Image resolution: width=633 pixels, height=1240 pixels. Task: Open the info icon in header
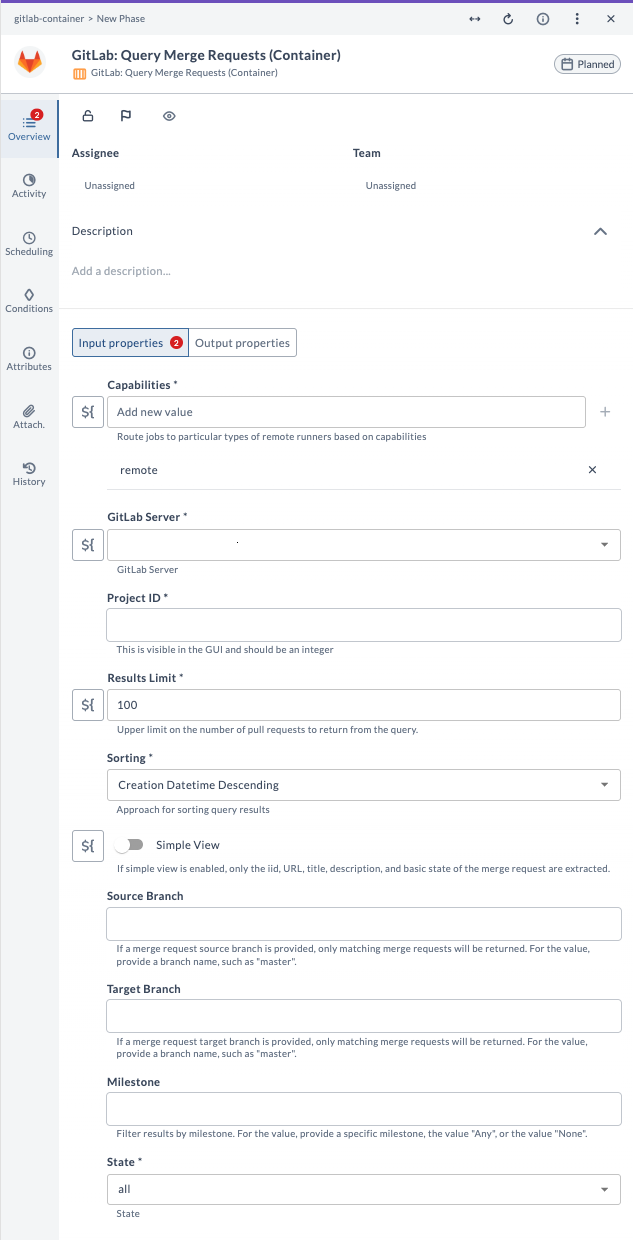[543, 19]
